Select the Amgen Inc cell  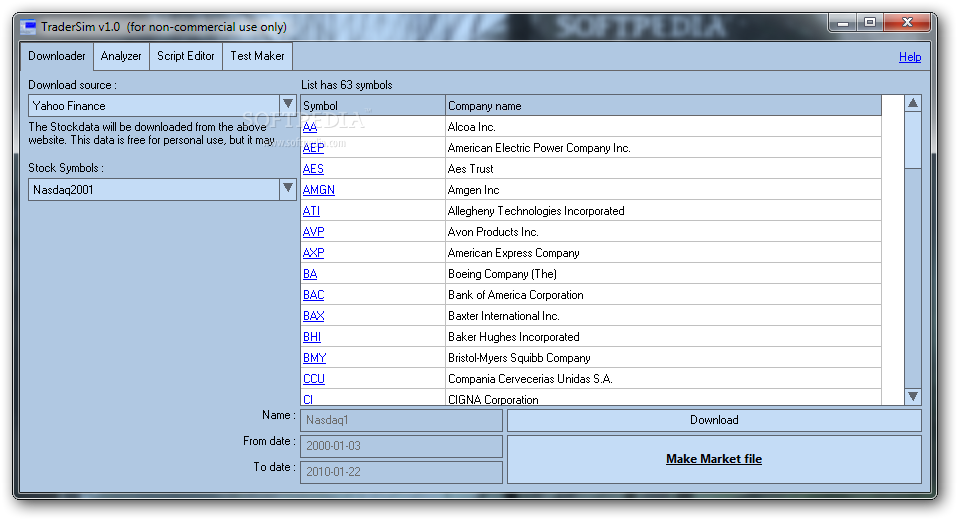[664, 190]
